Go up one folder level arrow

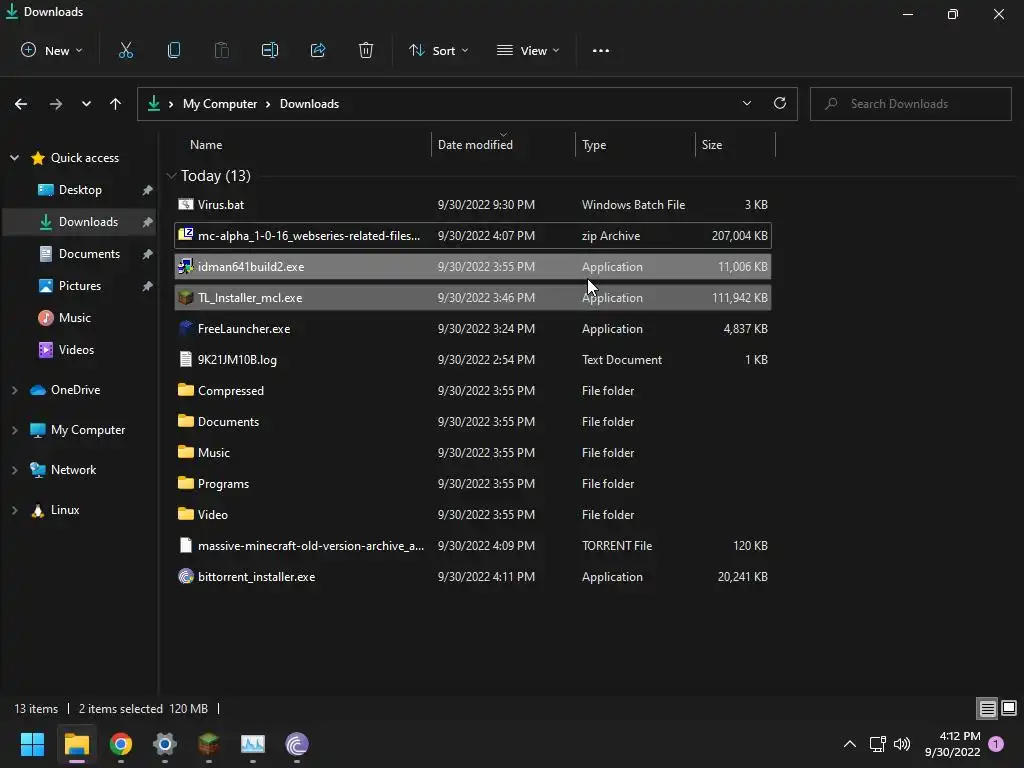point(116,104)
